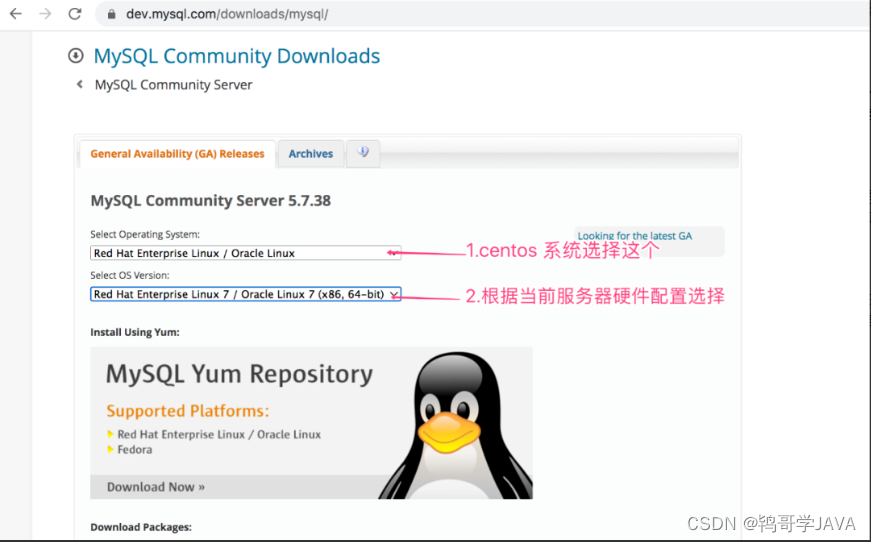The height and width of the screenshot is (542, 871).
Task: Open the Select OS Version dropdown
Action: click(x=246, y=294)
